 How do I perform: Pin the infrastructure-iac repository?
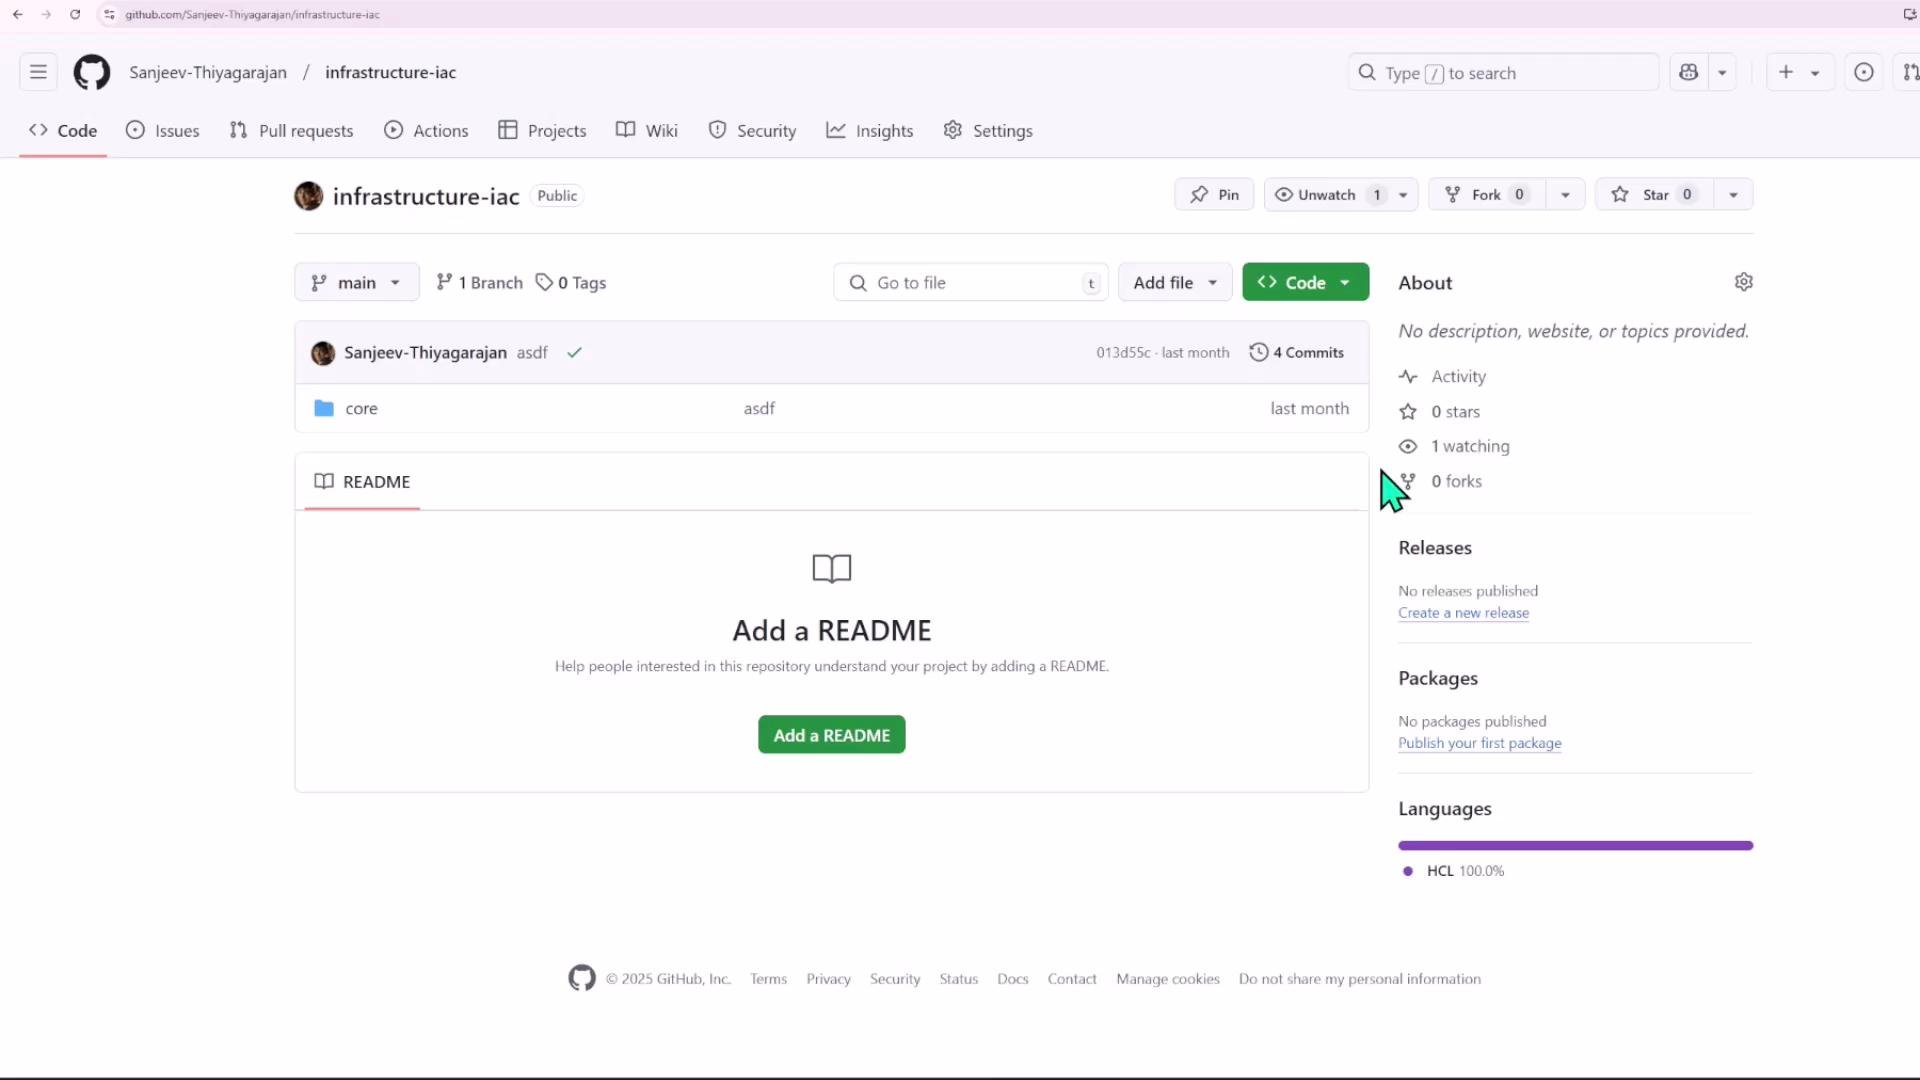click(1214, 195)
